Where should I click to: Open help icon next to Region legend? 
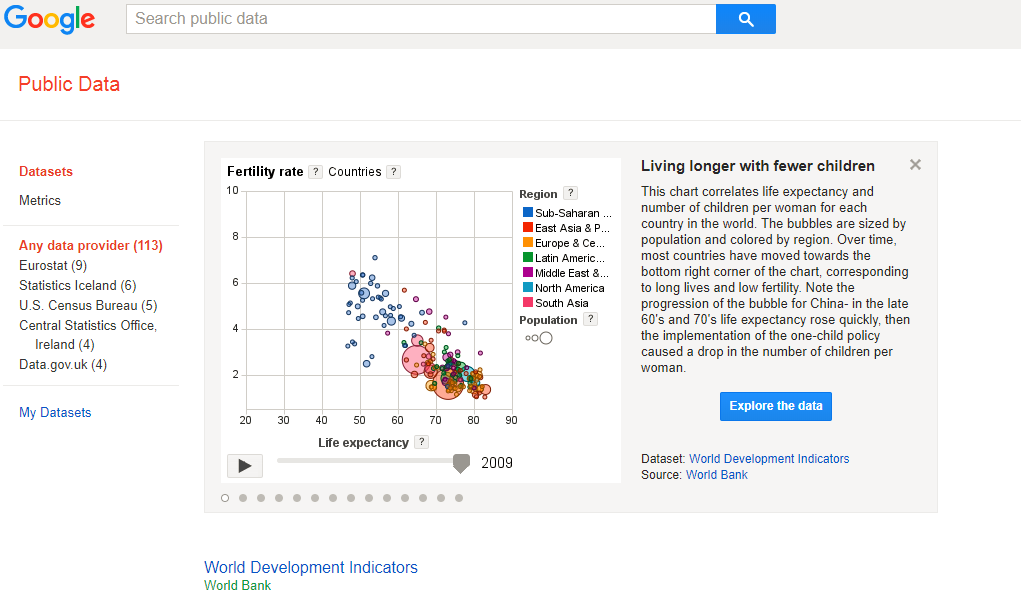570,193
